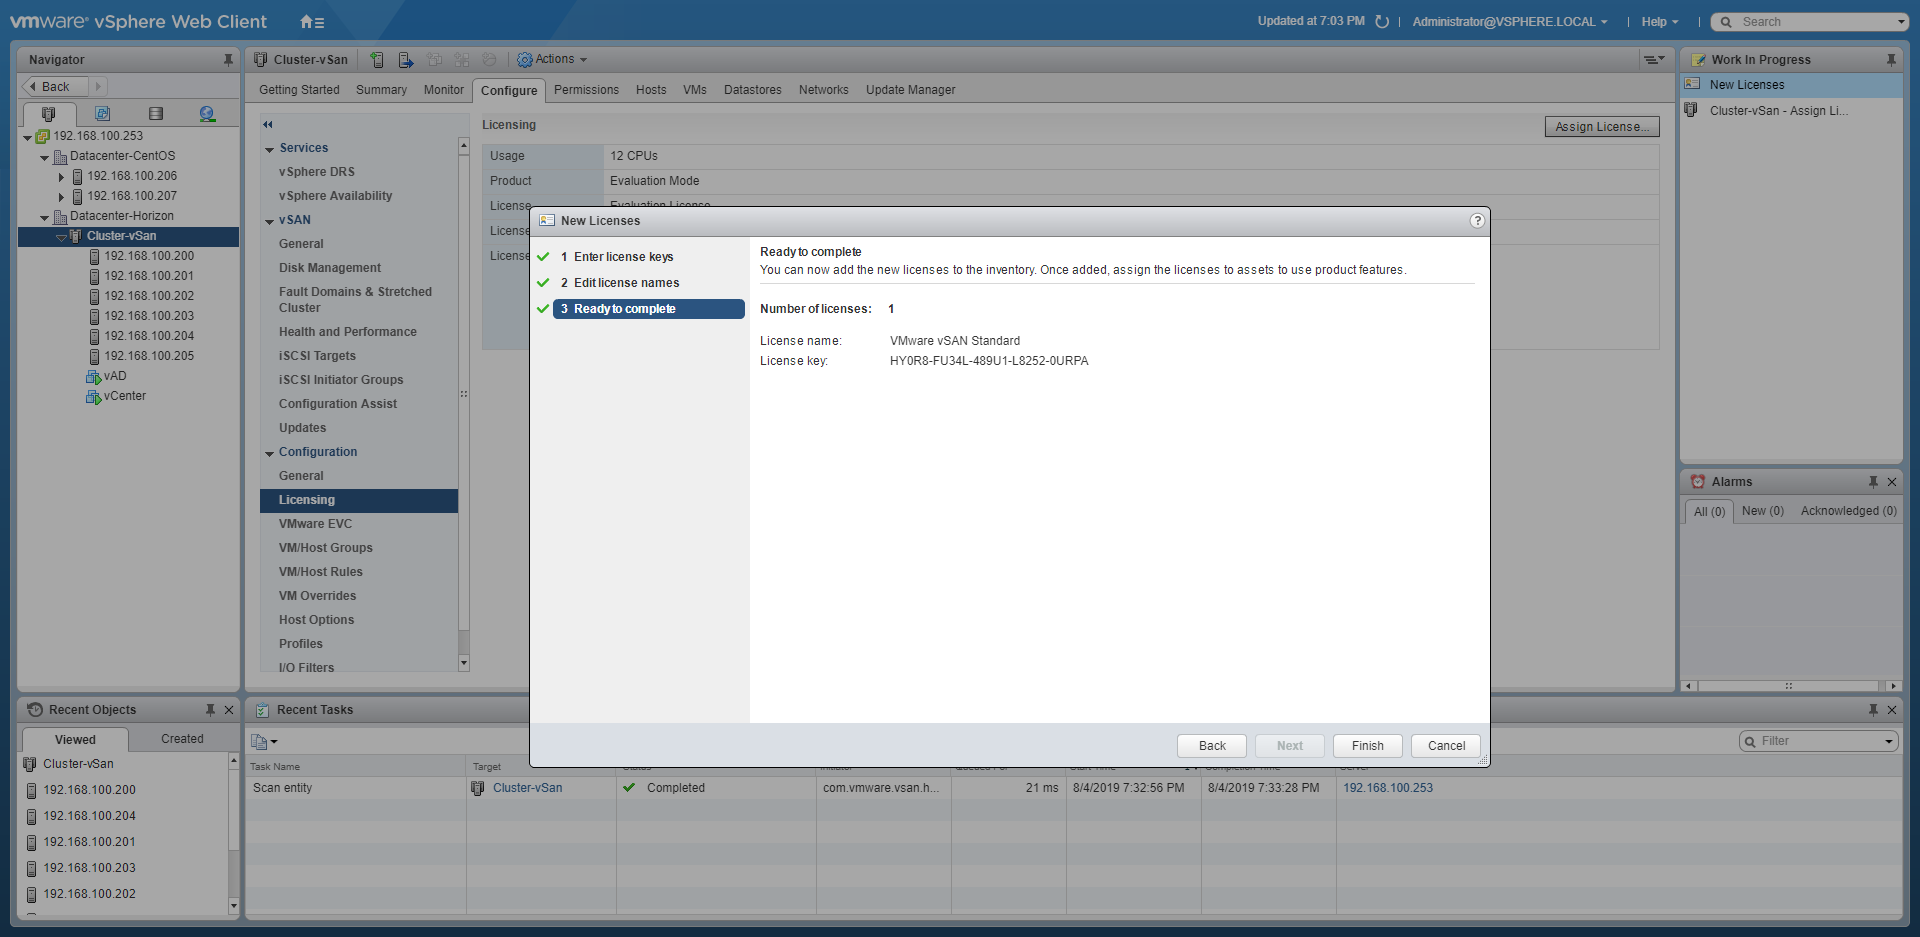Open the Hosts and Clusters navigator view
Image resolution: width=1920 pixels, height=937 pixels.
point(48,114)
